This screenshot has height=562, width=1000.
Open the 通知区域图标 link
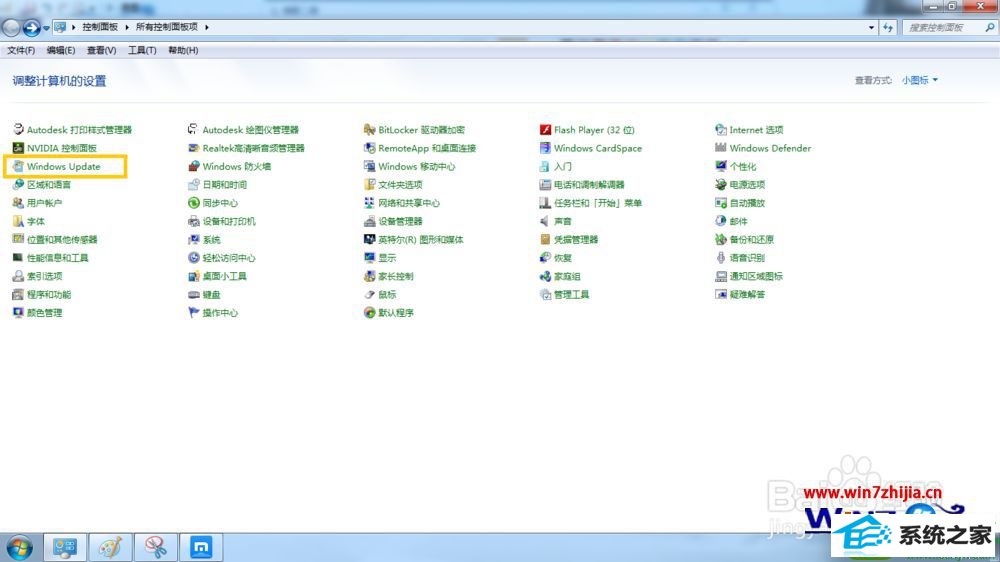(756, 276)
